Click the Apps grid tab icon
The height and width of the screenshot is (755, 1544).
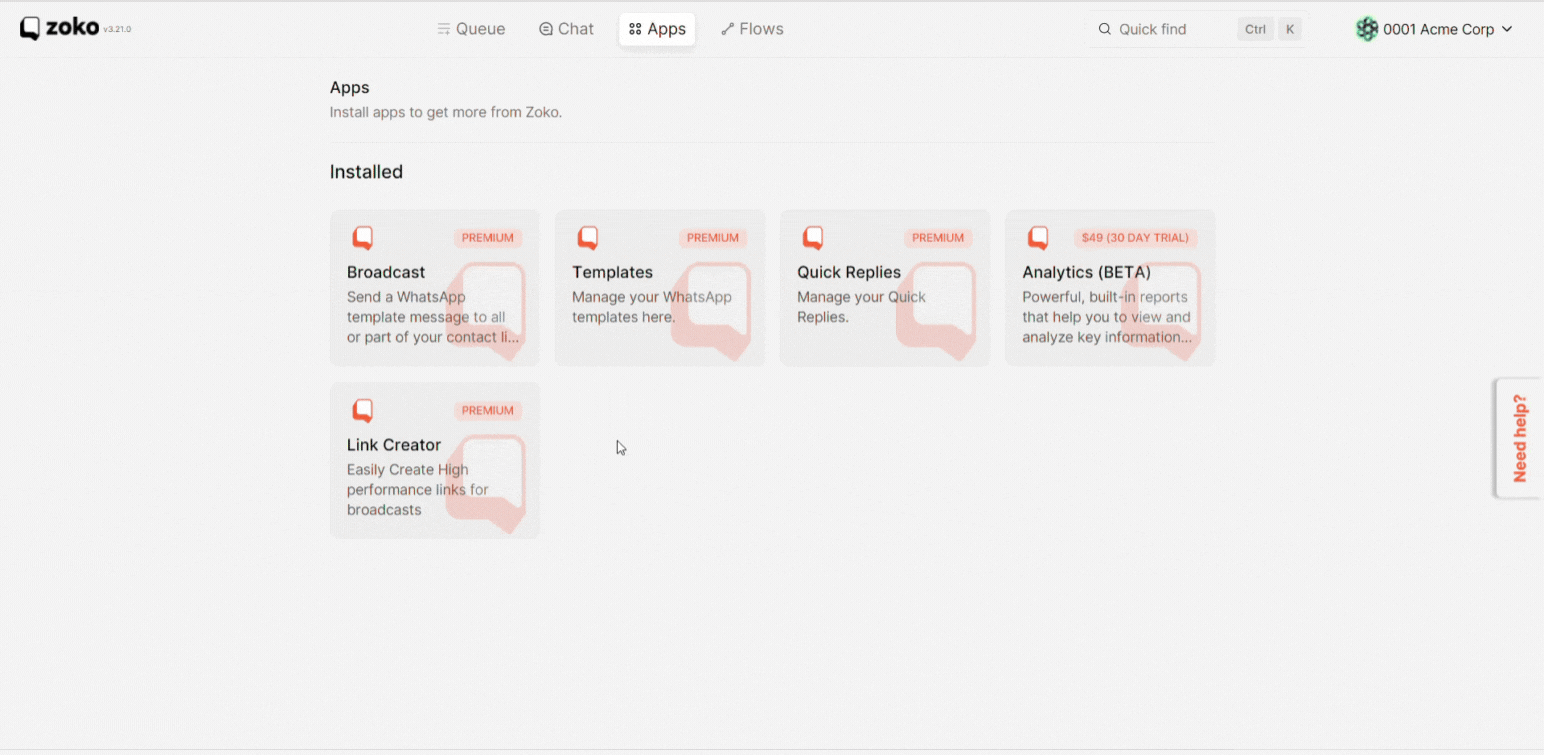[635, 29]
